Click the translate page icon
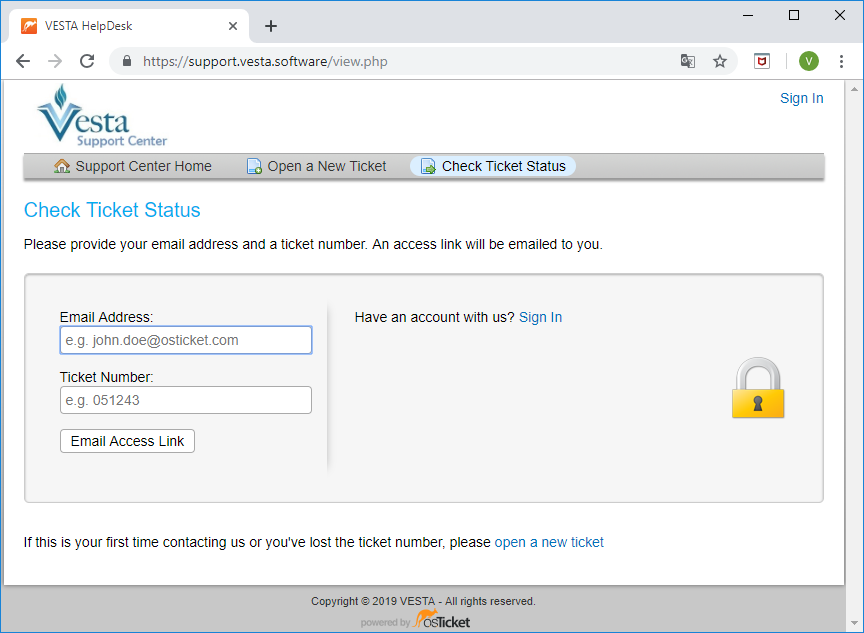Screen dimensions: 864x633 pyautogui.click(x=688, y=61)
